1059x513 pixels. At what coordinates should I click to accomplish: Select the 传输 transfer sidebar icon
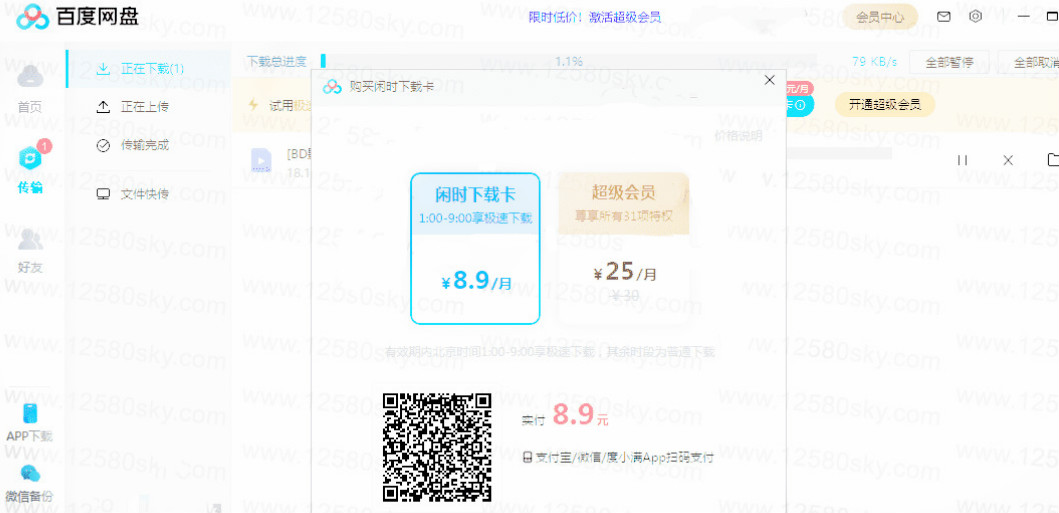30,159
